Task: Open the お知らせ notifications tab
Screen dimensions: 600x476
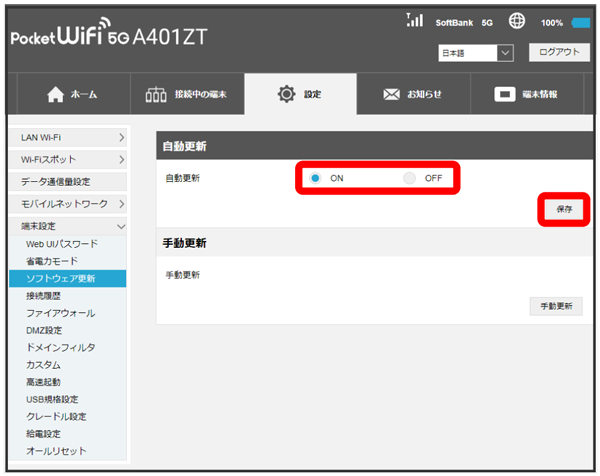Action: (x=413, y=94)
